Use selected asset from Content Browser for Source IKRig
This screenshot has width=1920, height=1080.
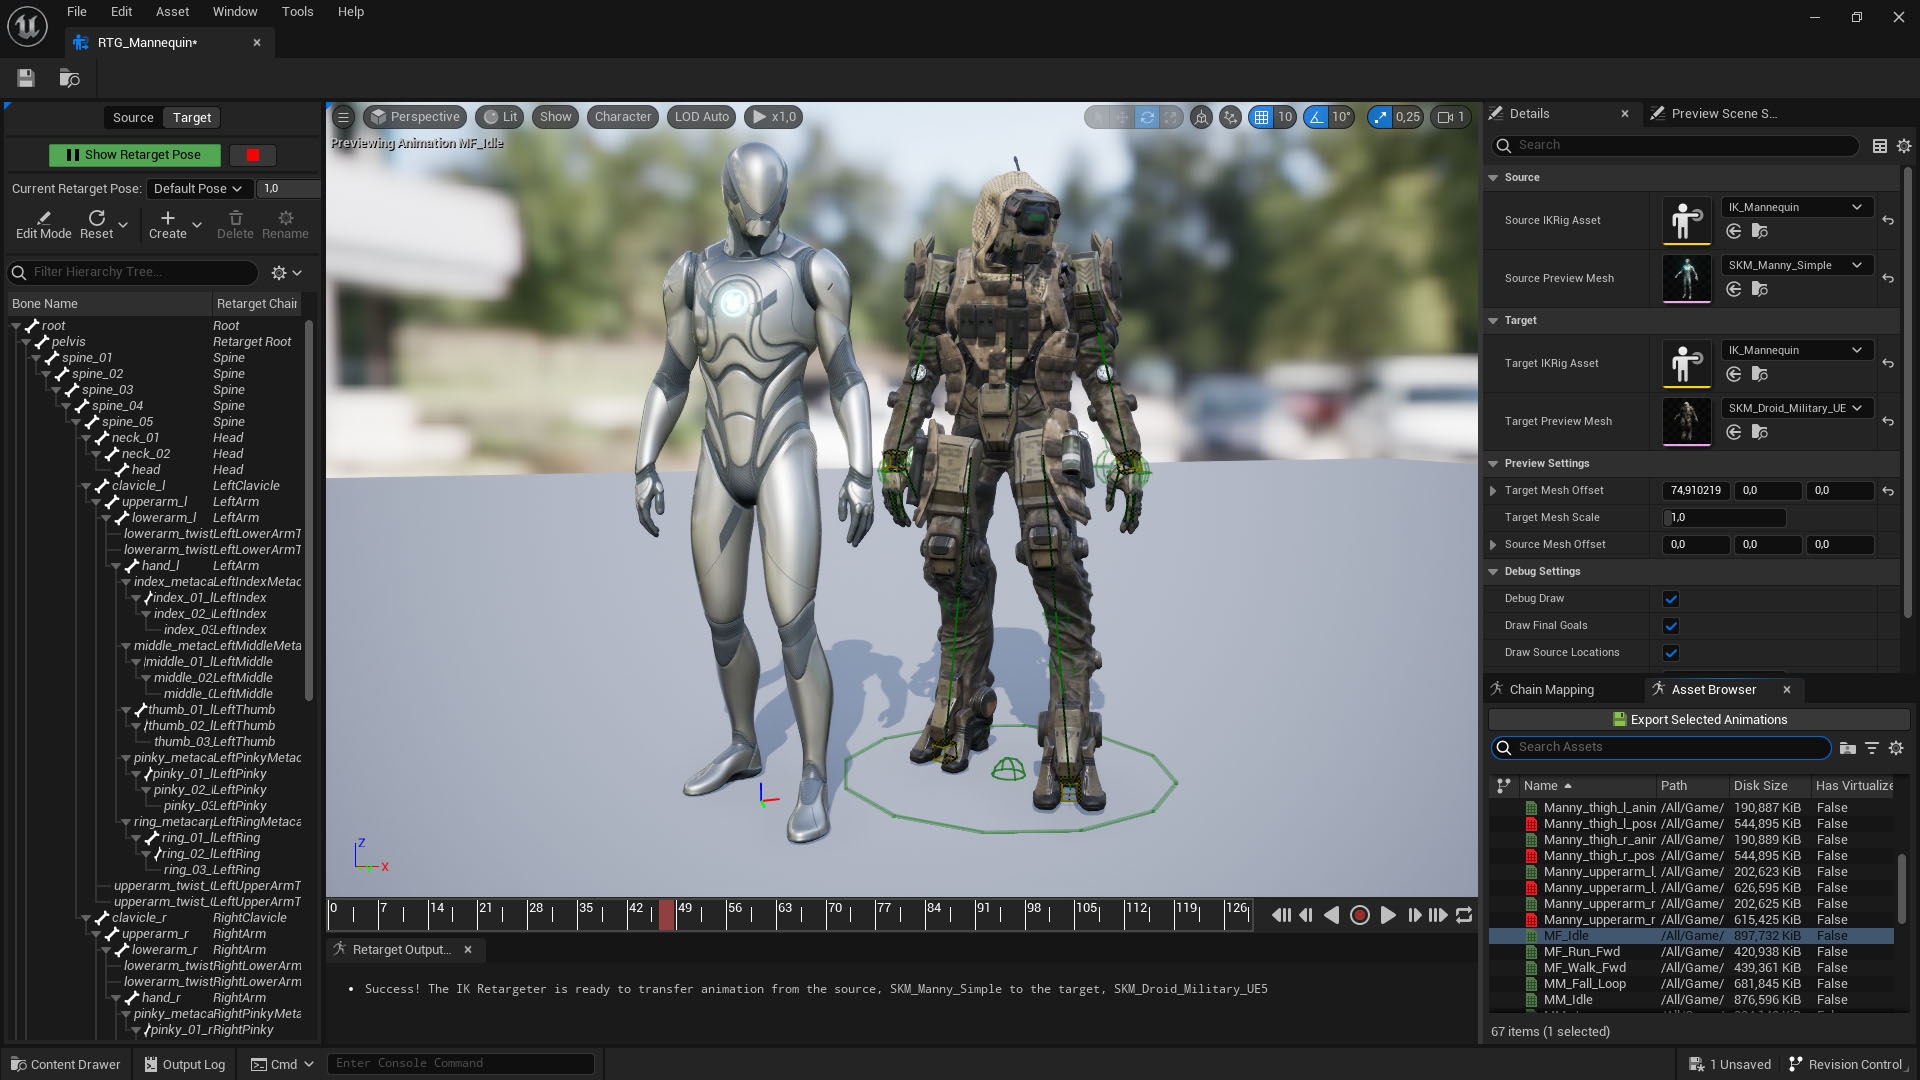[1733, 231]
